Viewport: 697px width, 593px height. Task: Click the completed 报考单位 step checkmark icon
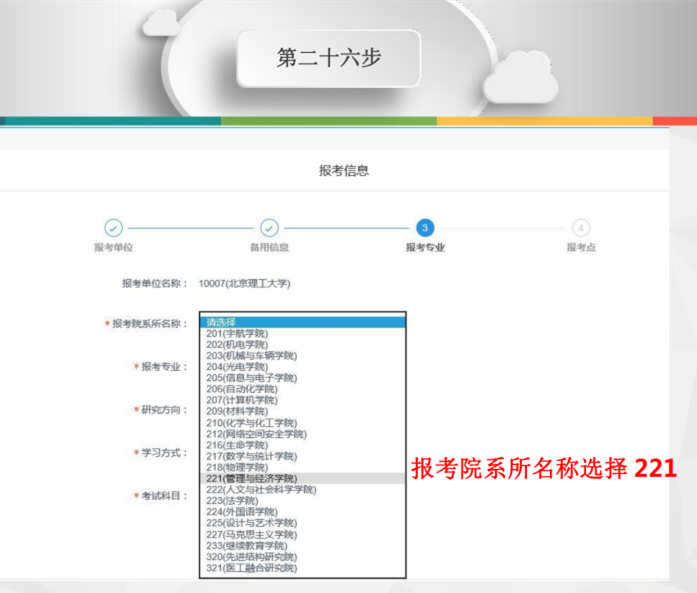(x=113, y=228)
